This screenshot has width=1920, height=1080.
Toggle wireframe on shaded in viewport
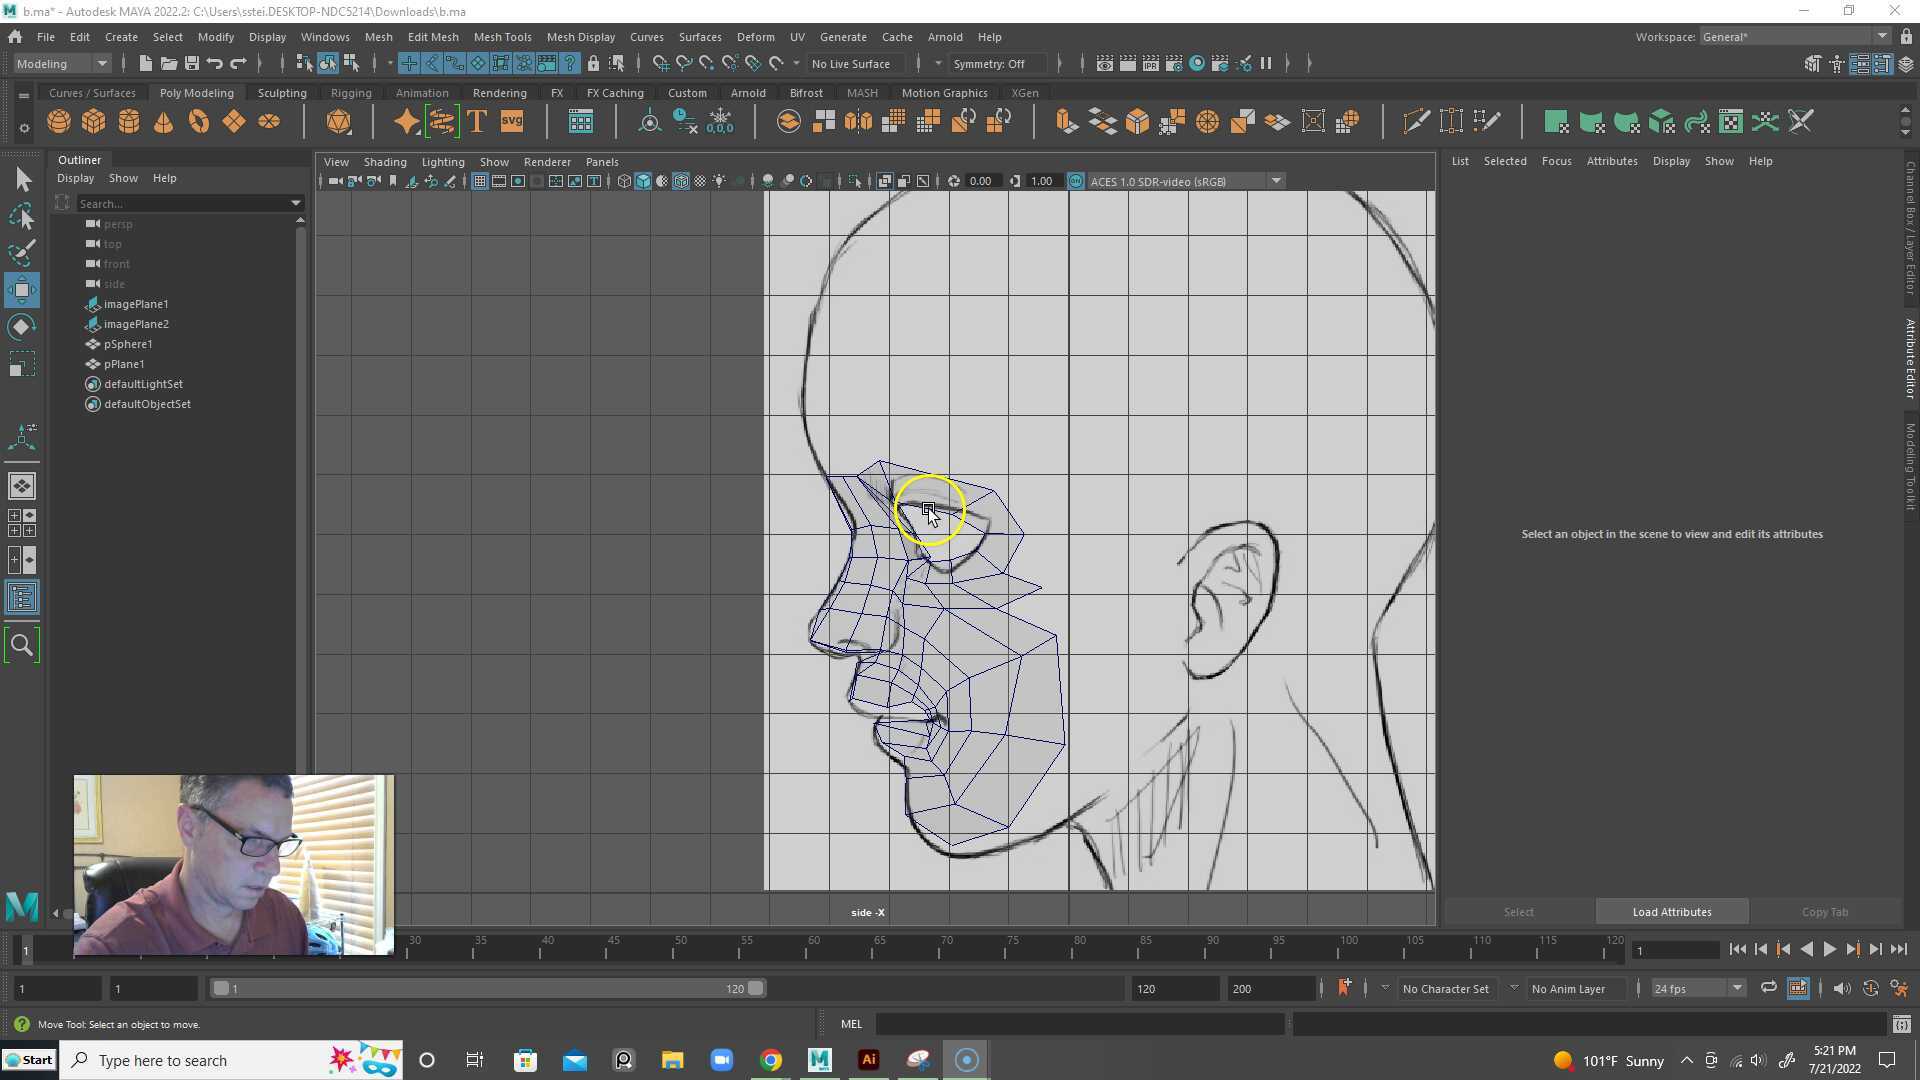[681, 181]
